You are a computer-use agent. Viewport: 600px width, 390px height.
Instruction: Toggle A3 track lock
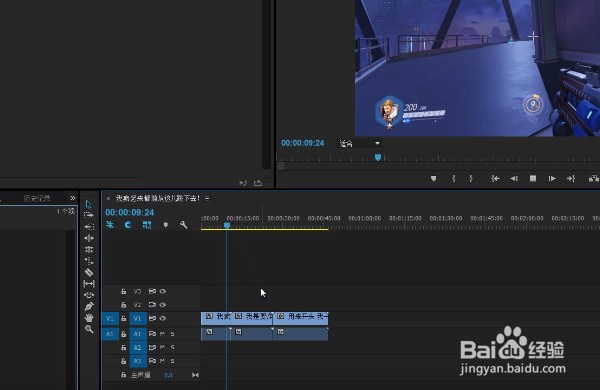[x=124, y=361]
